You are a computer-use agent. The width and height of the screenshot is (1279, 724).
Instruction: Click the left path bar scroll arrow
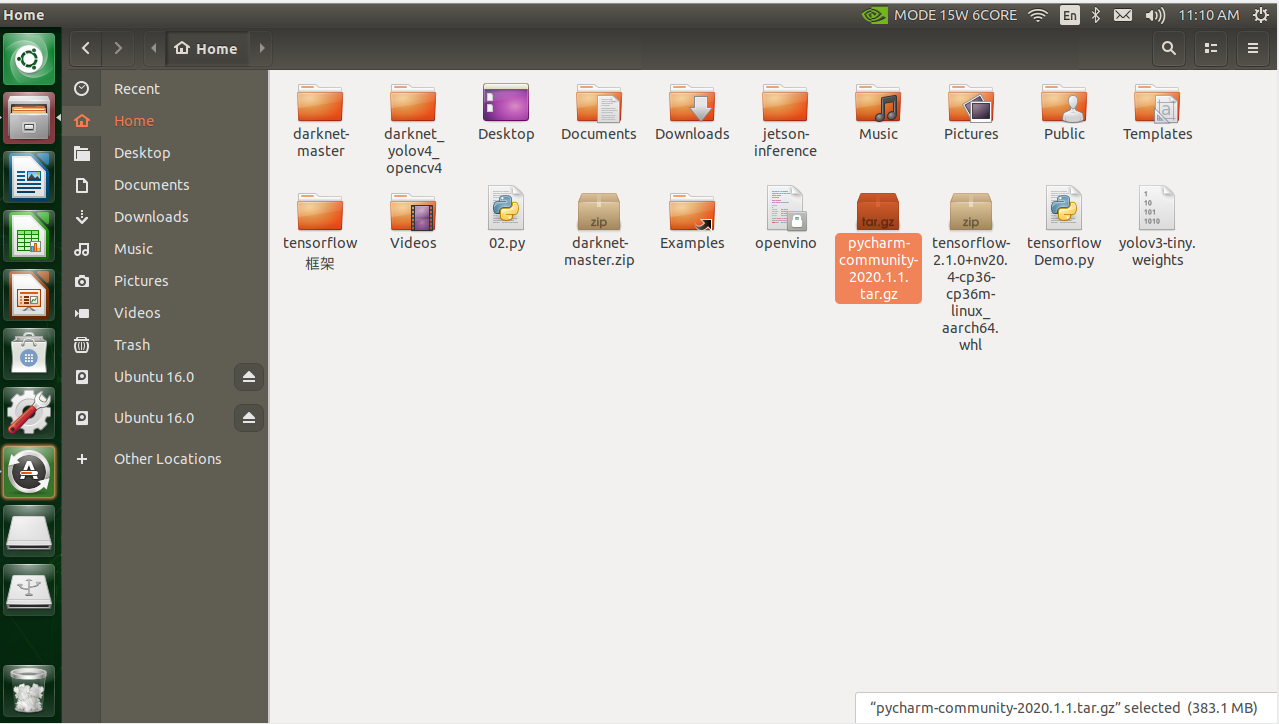(154, 48)
